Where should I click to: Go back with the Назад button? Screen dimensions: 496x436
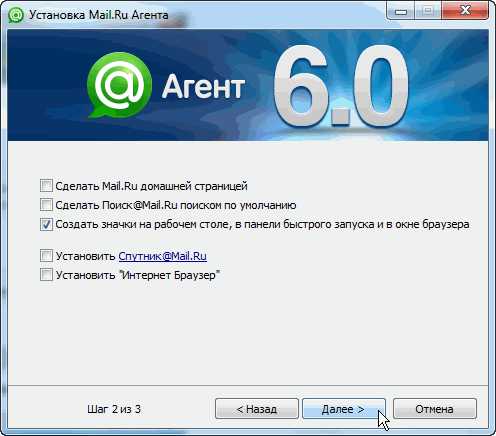(x=257, y=409)
